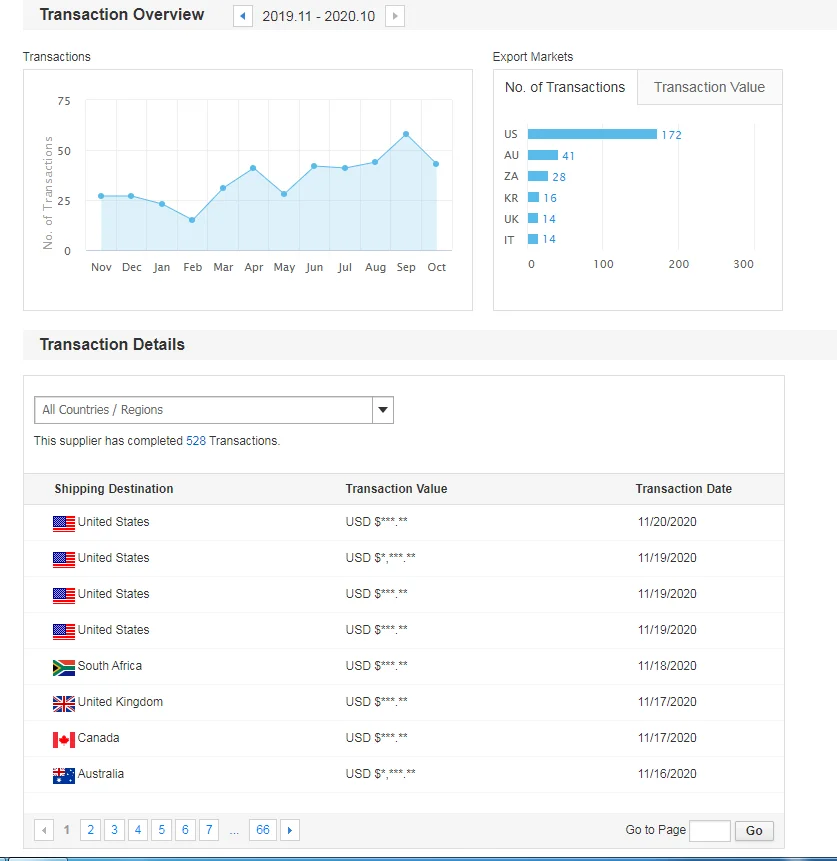This screenshot has height=861, width=837.
Task: Open page 7 of transactions
Action: (x=209, y=830)
